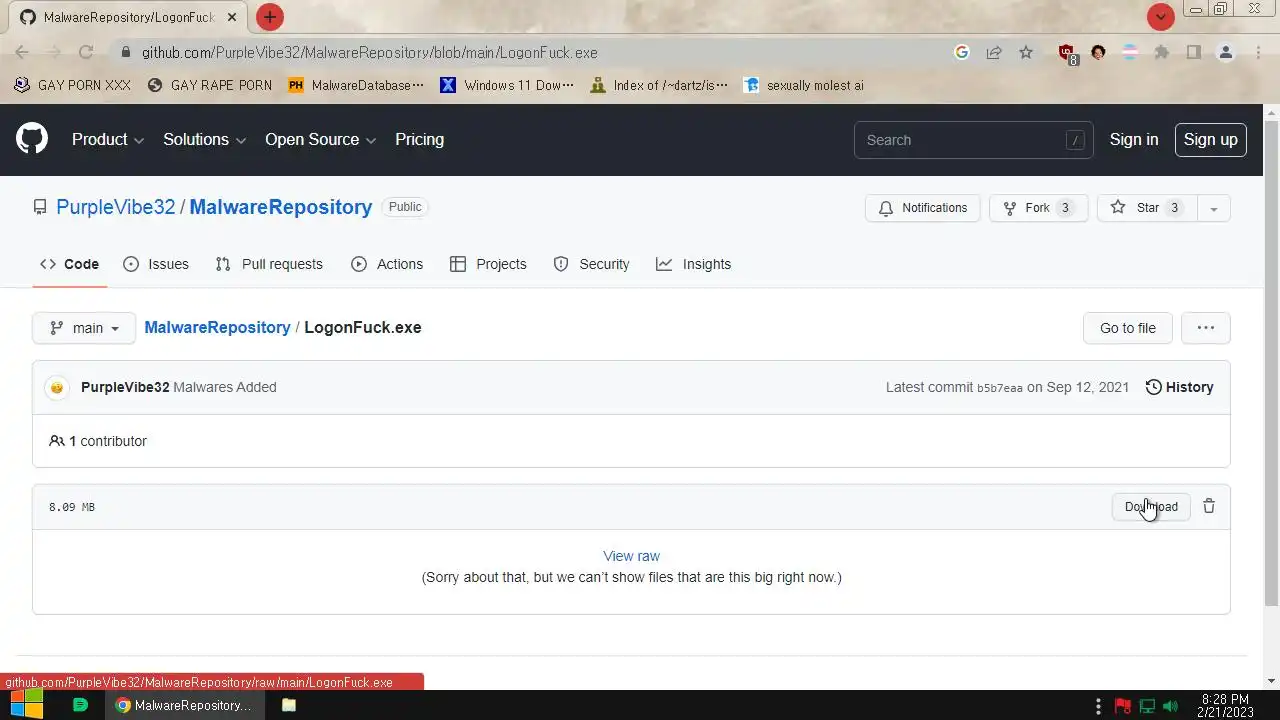Click the Google icon in the address bar
This screenshot has height=720, width=1280.
coord(962,52)
